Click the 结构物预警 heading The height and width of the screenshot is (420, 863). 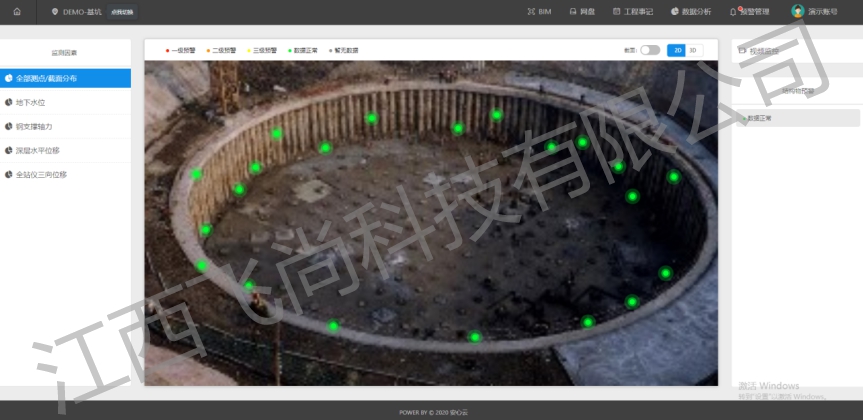798,91
